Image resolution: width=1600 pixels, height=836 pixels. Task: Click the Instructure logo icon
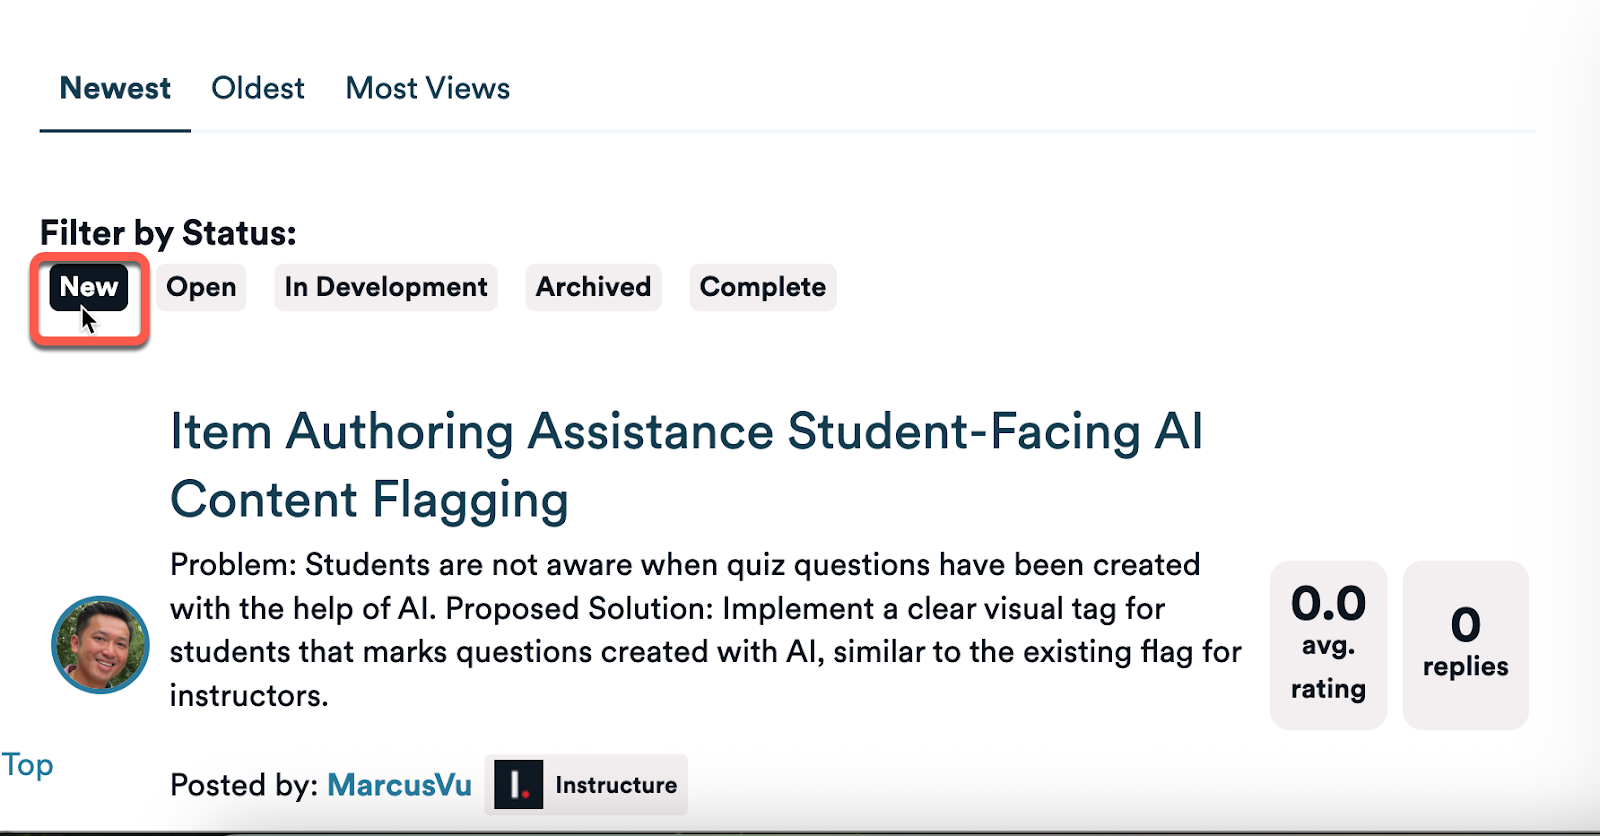tap(518, 785)
